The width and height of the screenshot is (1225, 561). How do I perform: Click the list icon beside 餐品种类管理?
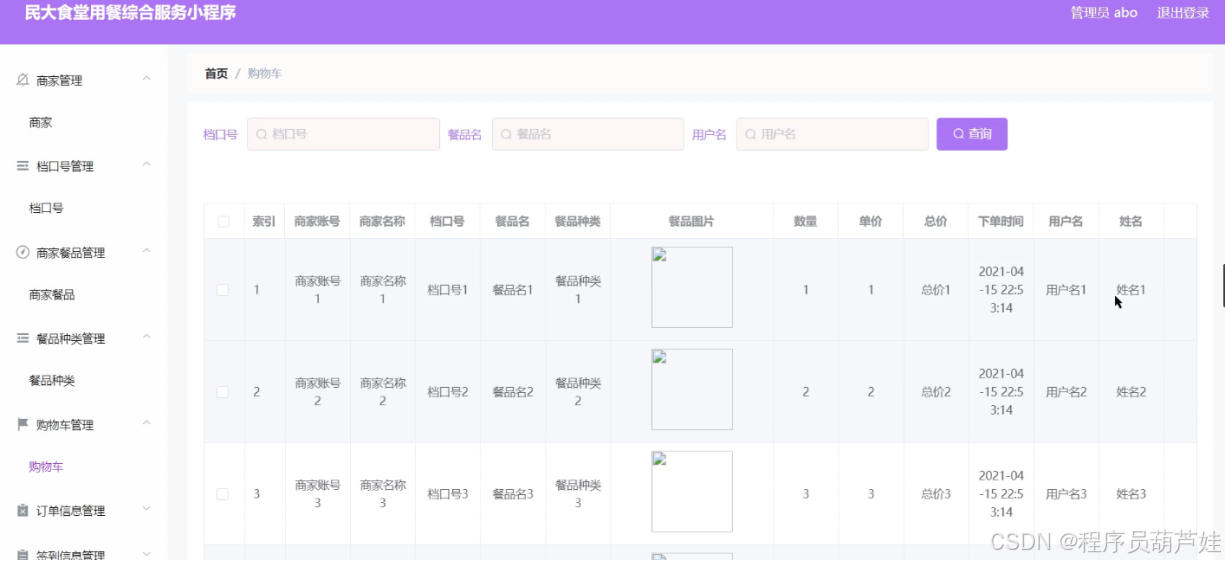pos(22,338)
